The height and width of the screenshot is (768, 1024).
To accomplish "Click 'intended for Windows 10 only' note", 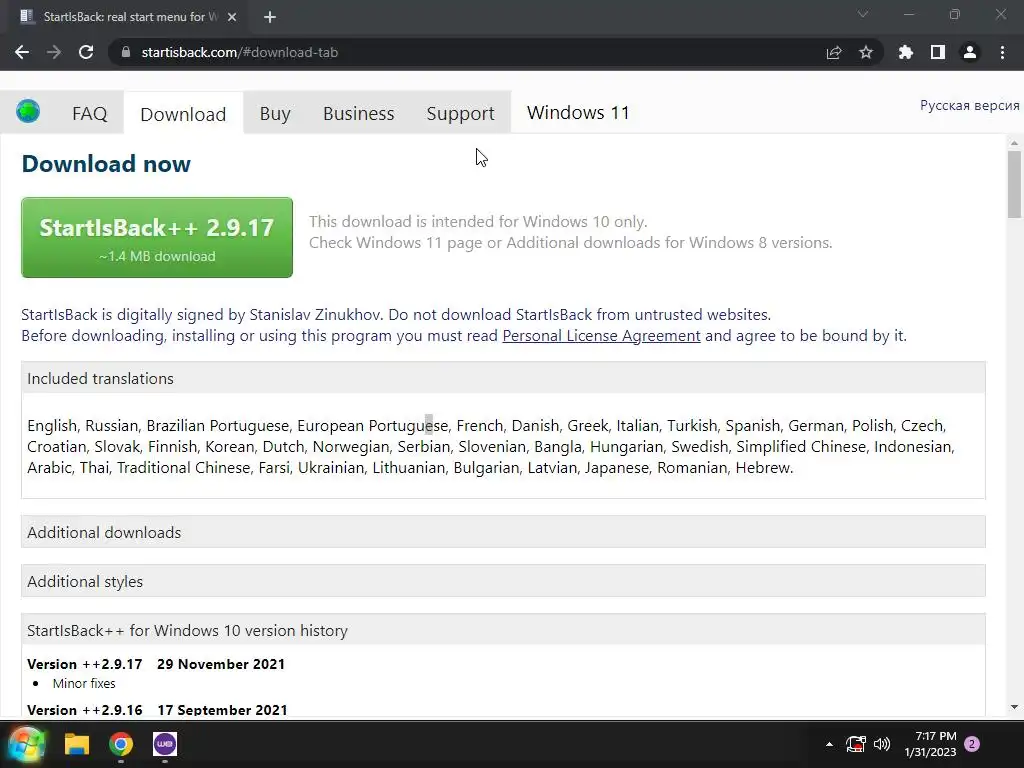I will (478, 221).
